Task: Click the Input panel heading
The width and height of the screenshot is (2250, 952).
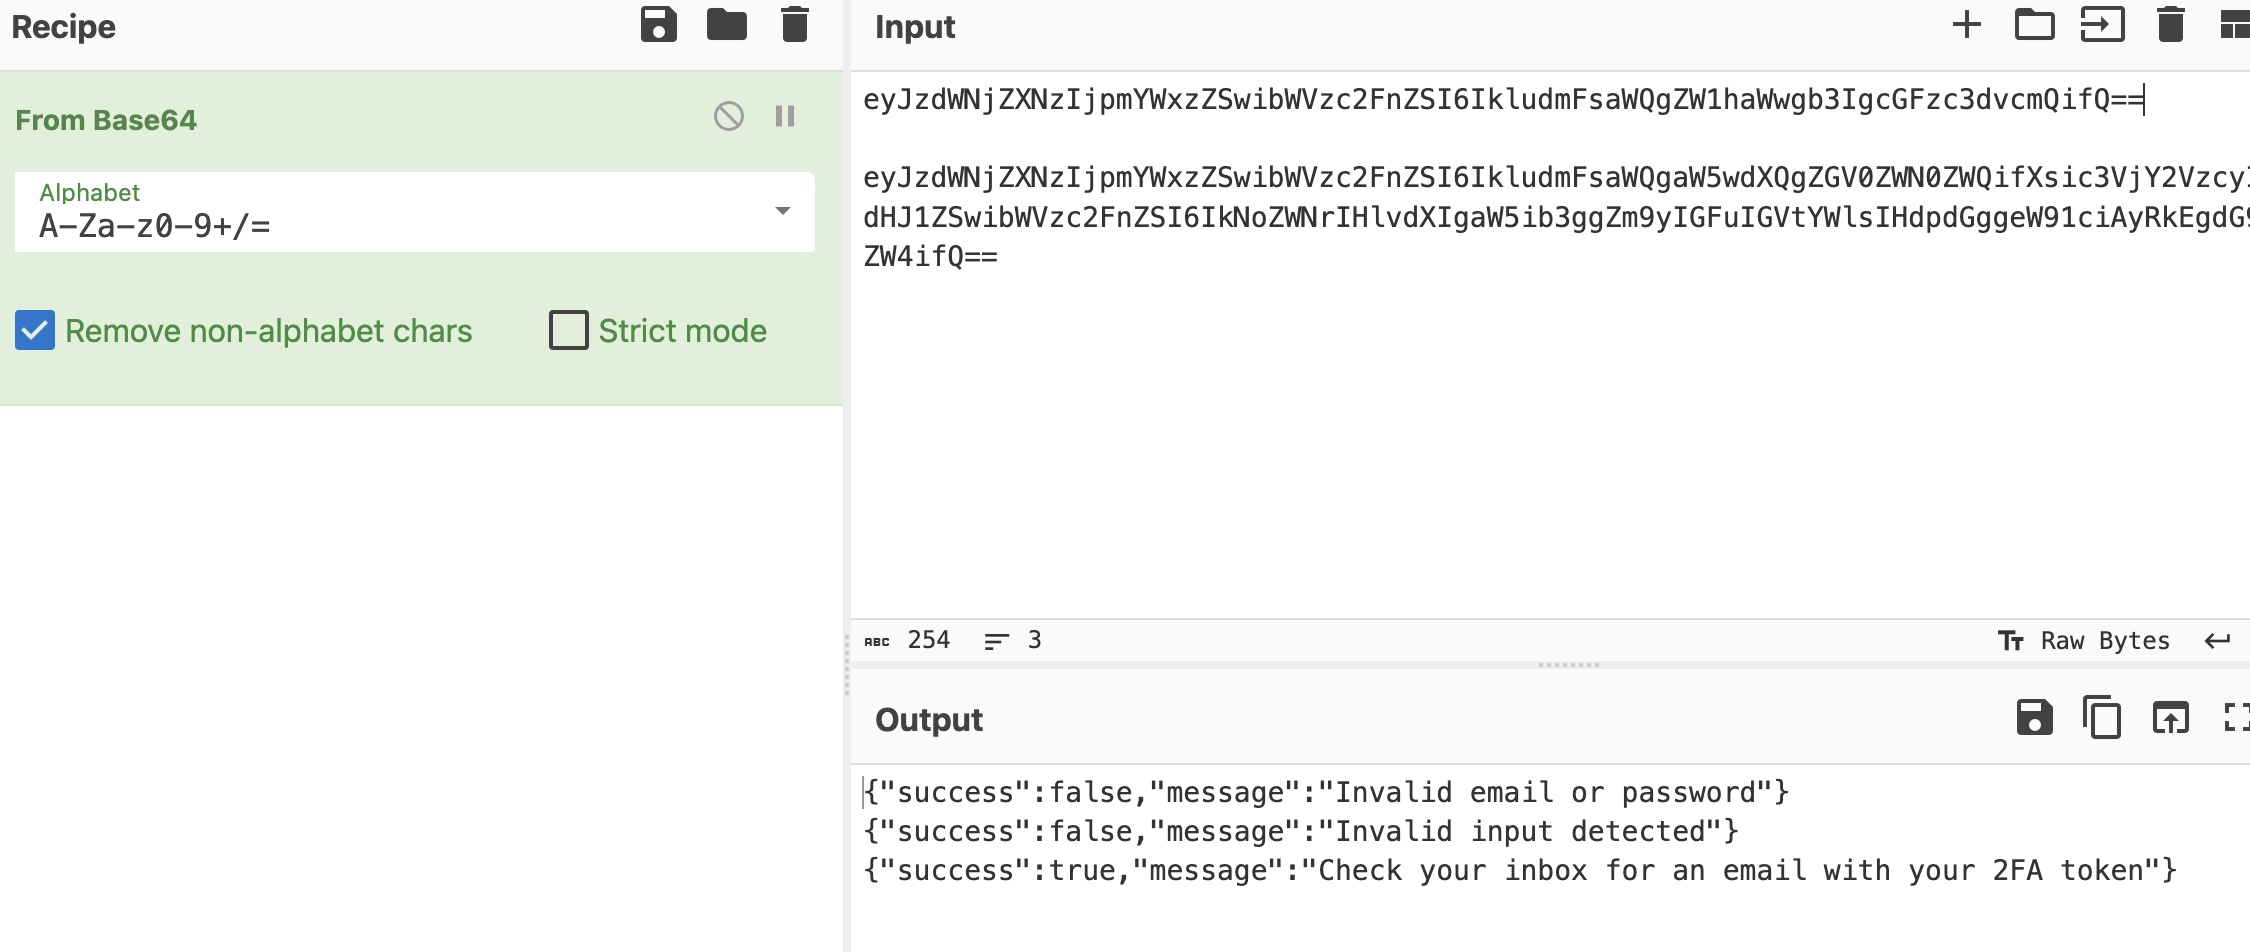Action: click(x=915, y=26)
